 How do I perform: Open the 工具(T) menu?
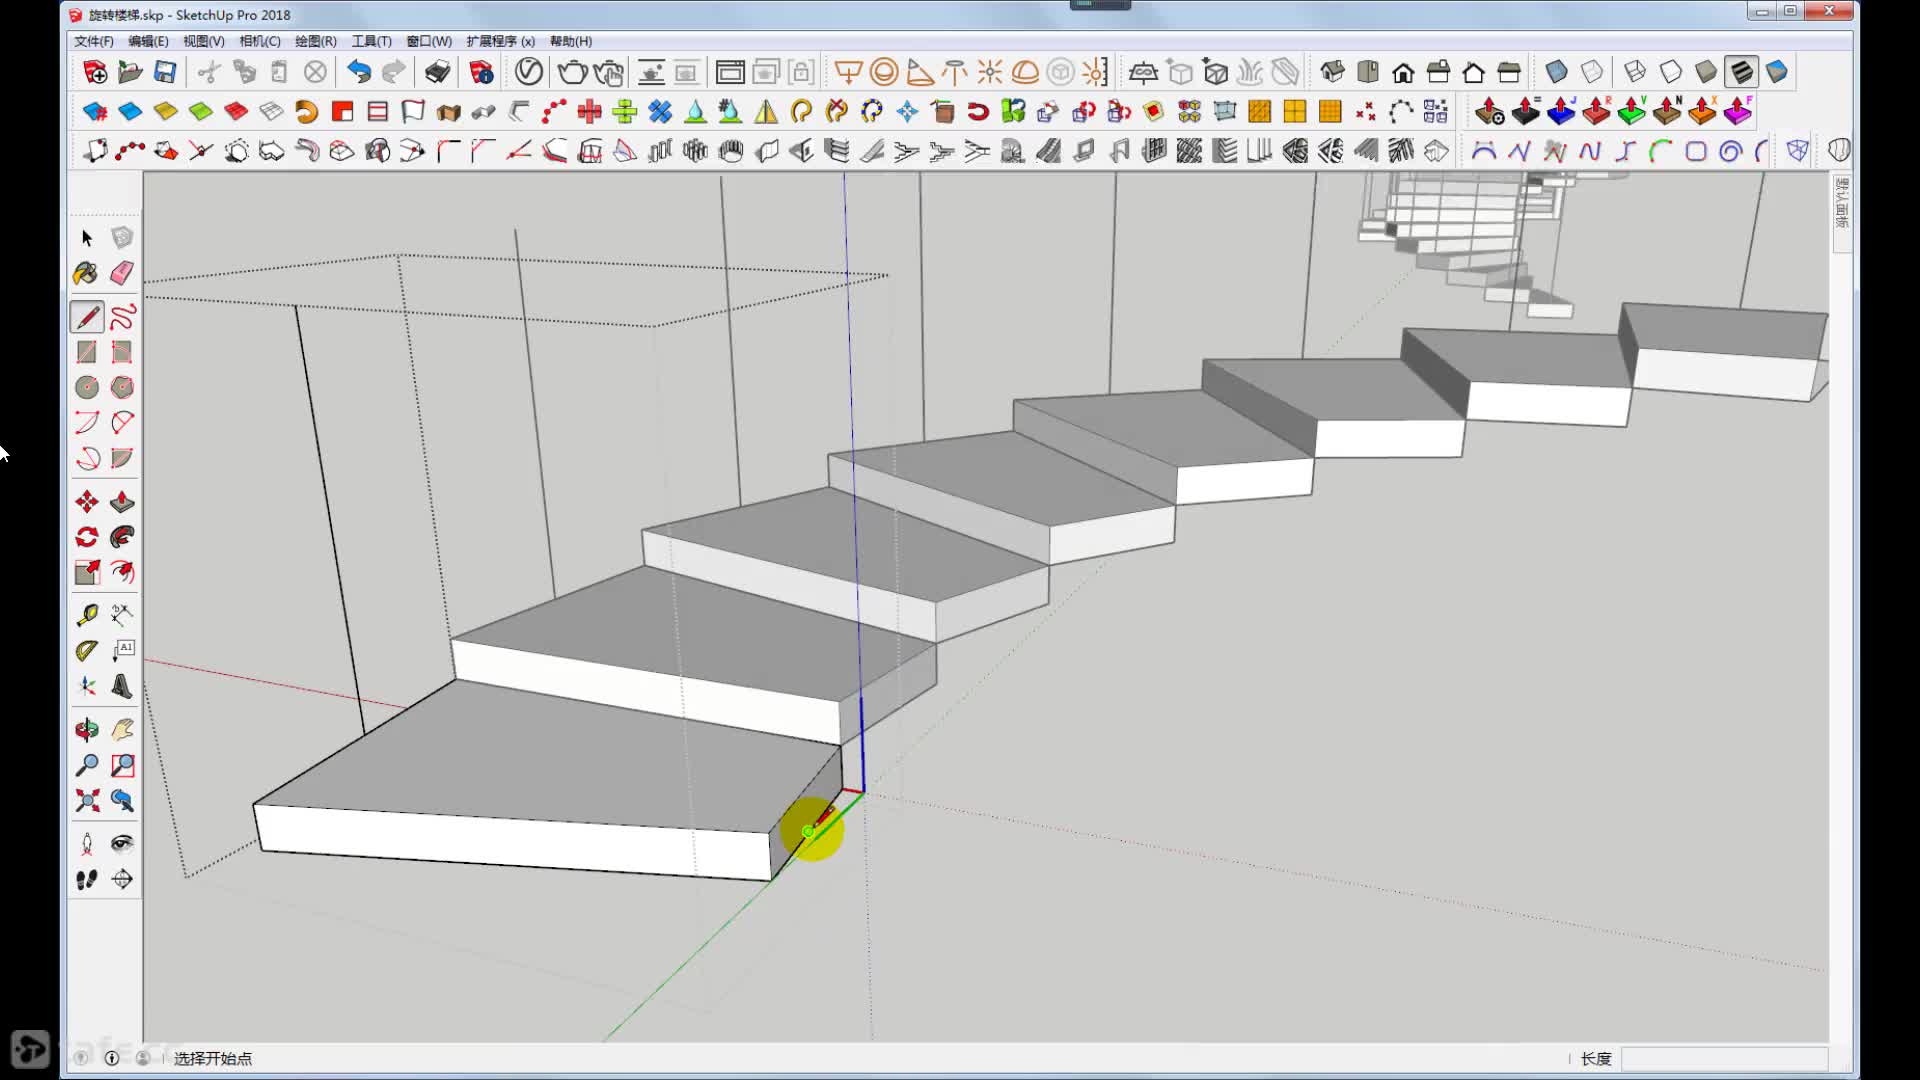click(371, 41)
